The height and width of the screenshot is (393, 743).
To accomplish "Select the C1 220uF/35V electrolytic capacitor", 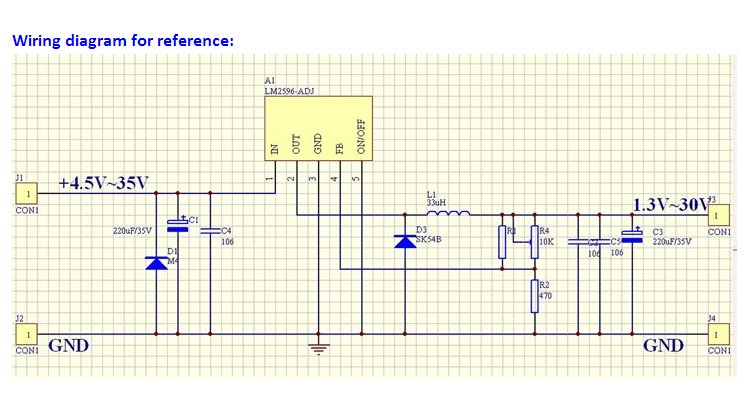I will click(178, 225).
